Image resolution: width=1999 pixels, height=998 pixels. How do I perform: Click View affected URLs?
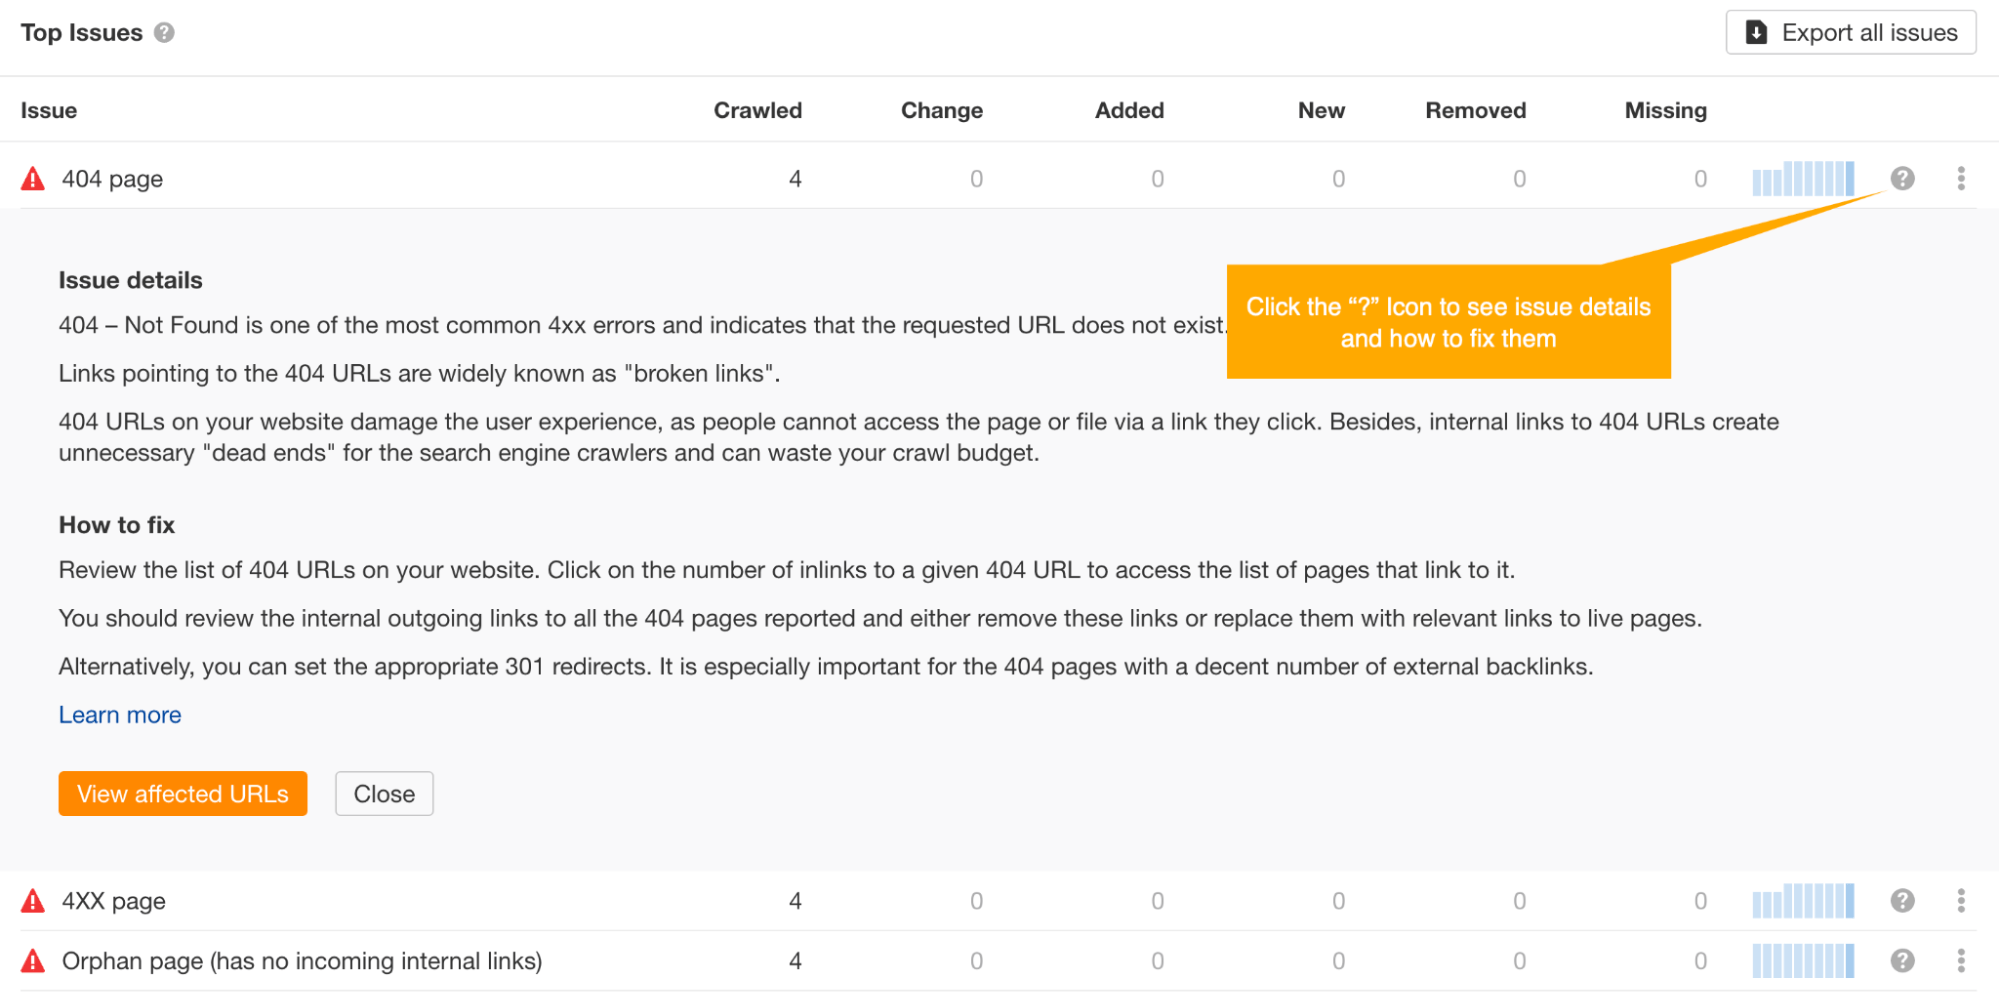pyautogui.click(x=182, y=793)
